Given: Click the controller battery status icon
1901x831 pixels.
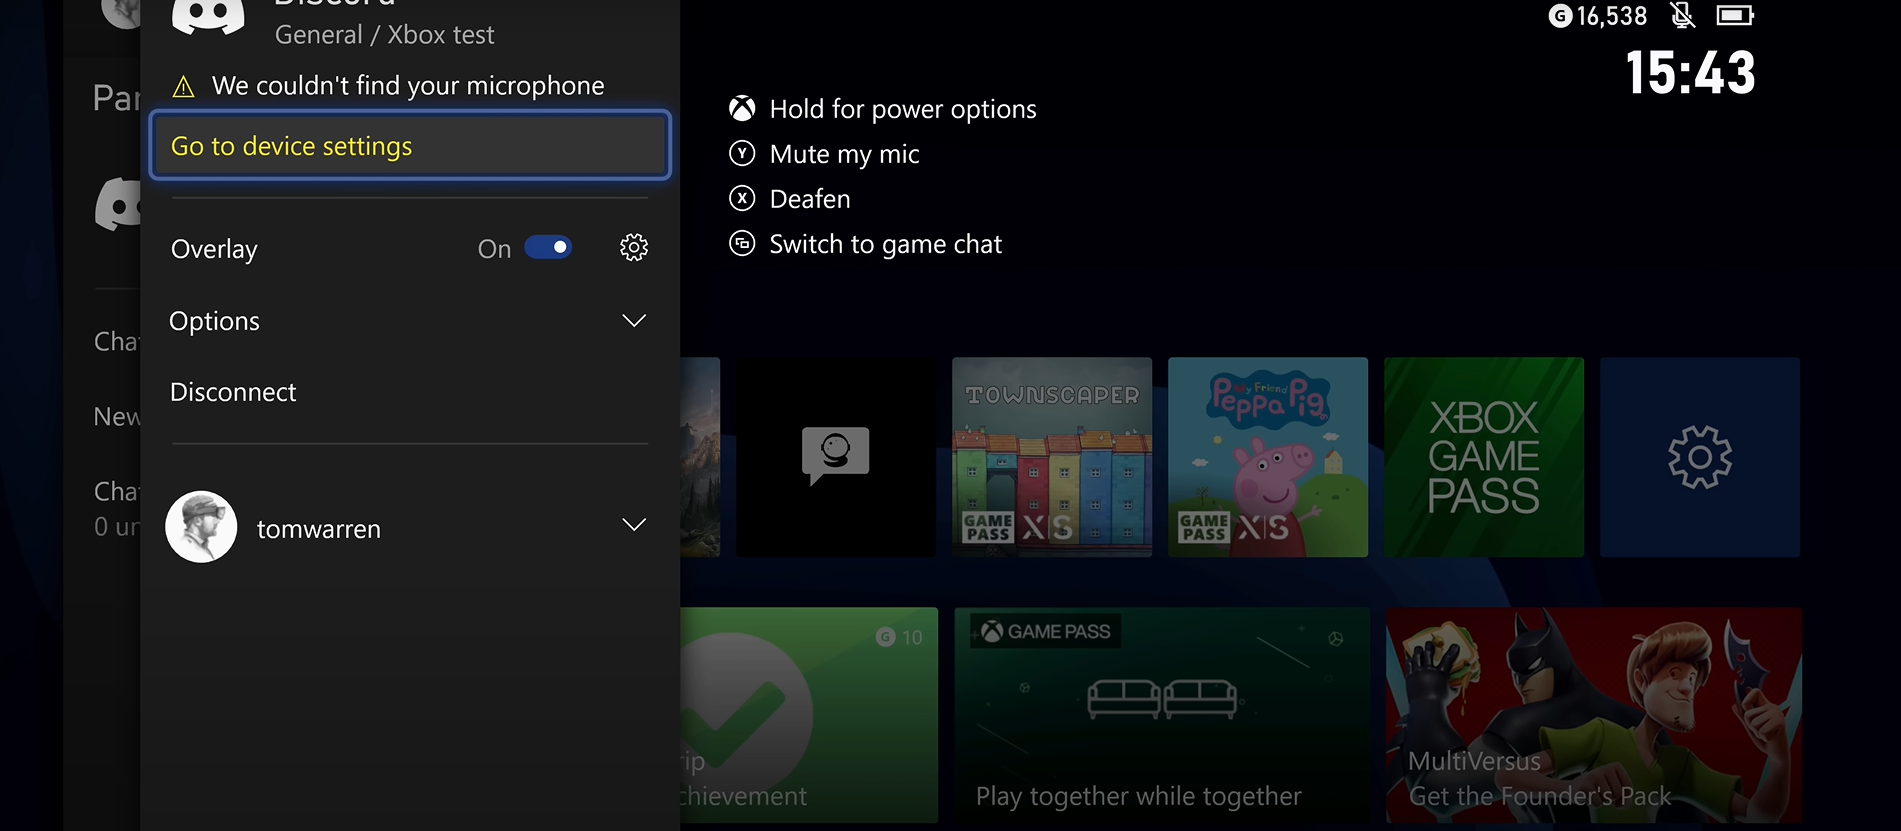Looking at the screenshot, I should [x=1735, y=15].
